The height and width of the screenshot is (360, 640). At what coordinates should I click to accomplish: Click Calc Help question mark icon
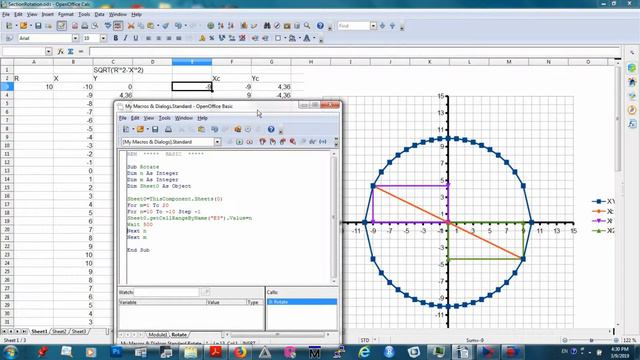point(320,26)
